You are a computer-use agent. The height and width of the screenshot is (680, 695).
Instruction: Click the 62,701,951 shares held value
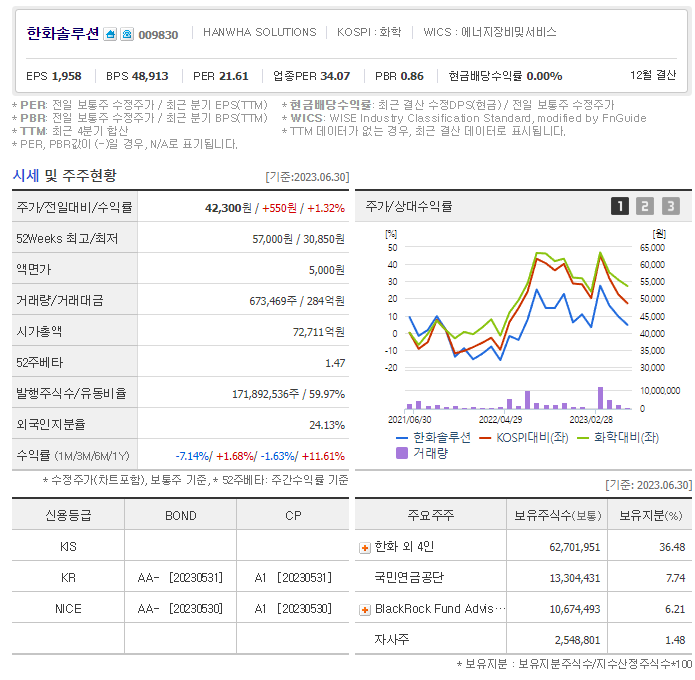click(574, 547)
